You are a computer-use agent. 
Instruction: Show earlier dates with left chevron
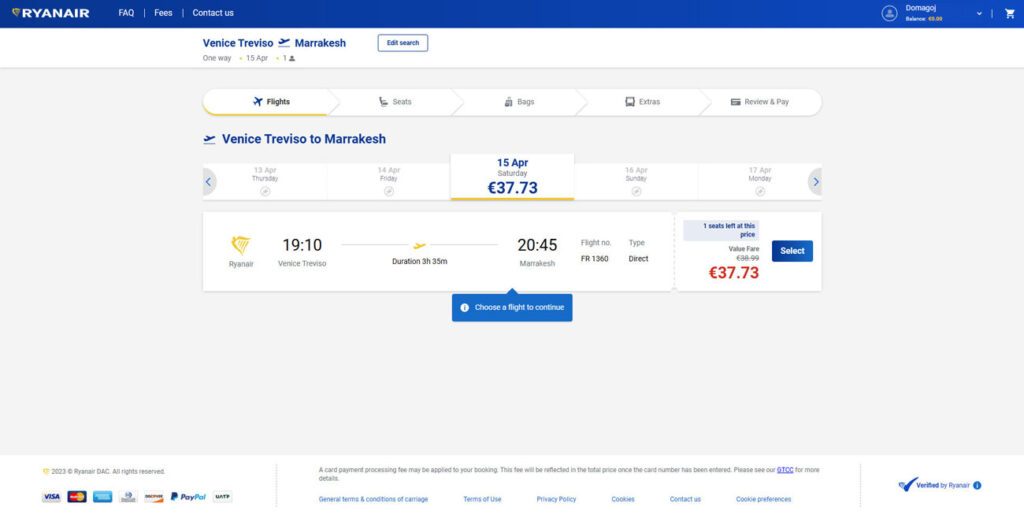[x=209, y=182]
